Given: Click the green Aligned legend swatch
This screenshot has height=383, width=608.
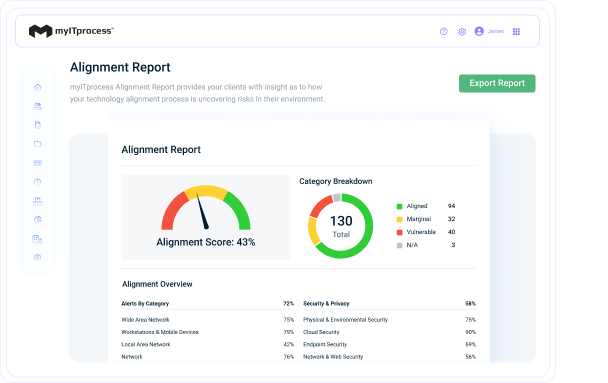Looking at the screenshot, I should pyautogui.click(x=399, y=206).
